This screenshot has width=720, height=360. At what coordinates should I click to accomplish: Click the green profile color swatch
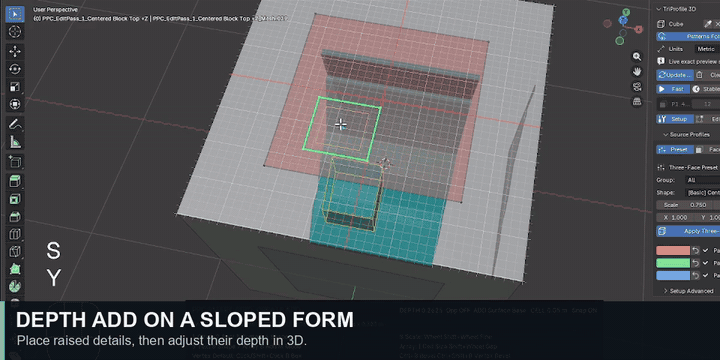(673, 263)
